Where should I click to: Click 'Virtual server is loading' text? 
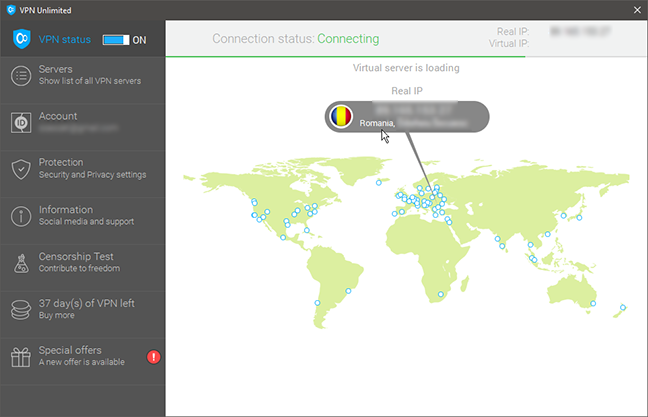tap(406, 68)
